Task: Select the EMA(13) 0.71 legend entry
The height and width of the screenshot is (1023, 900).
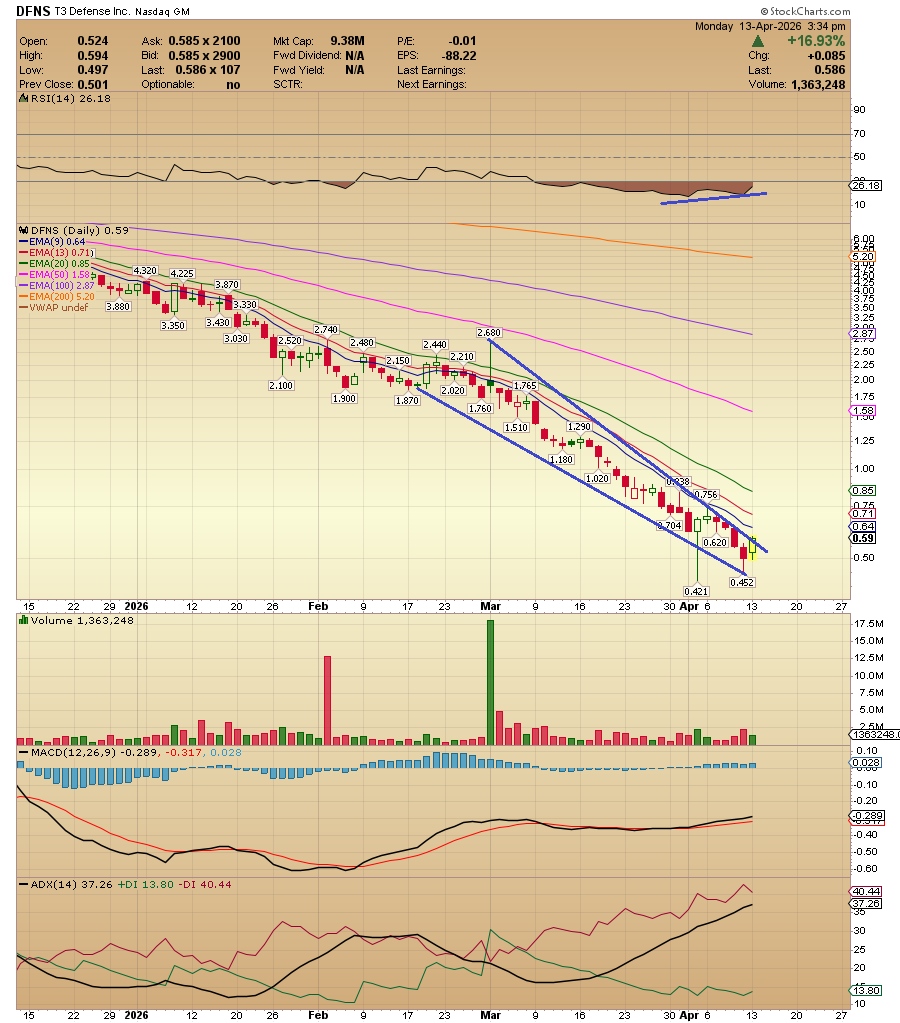Action: [x=55, y=252]
